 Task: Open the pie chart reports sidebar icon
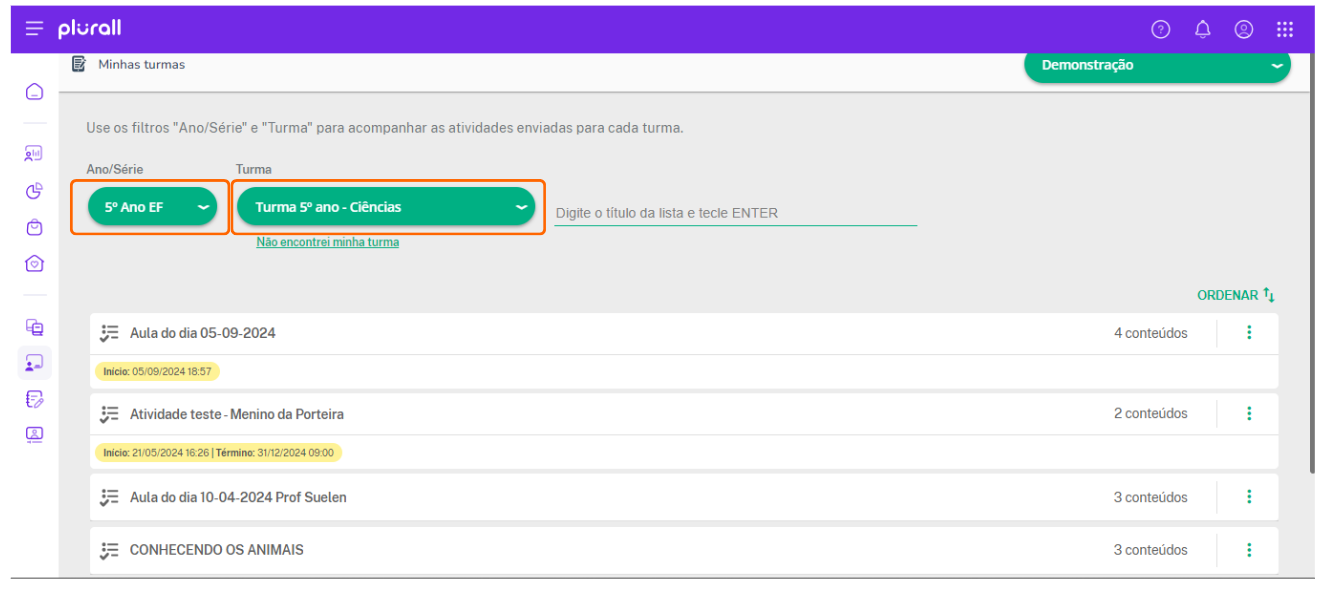click(x=34, y=191)
